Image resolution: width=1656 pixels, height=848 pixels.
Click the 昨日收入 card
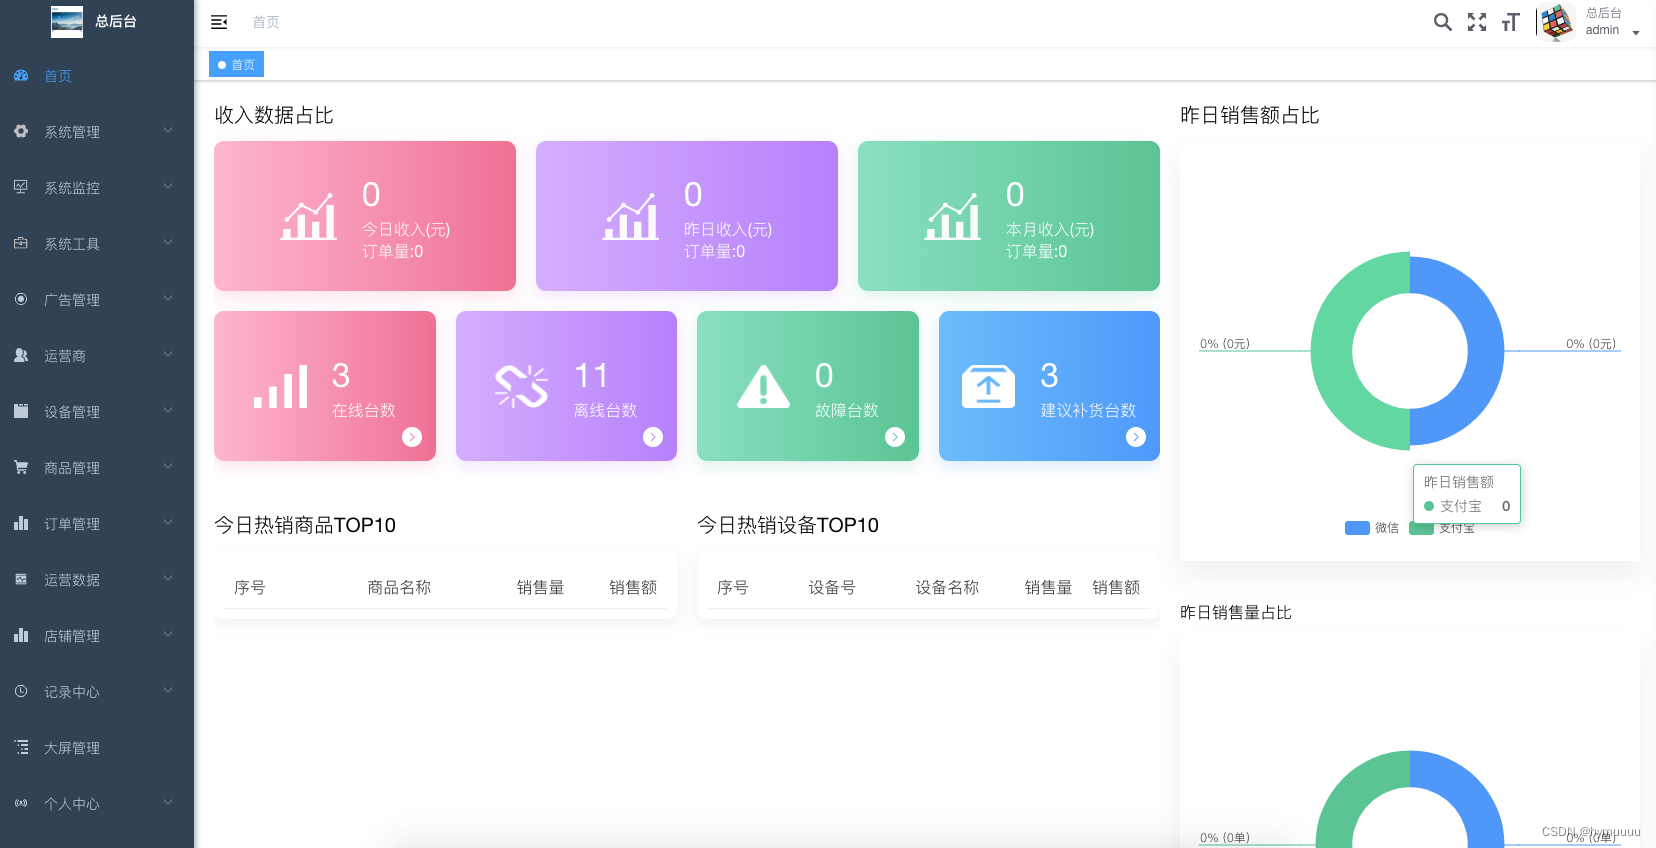(x=687, y=216)
